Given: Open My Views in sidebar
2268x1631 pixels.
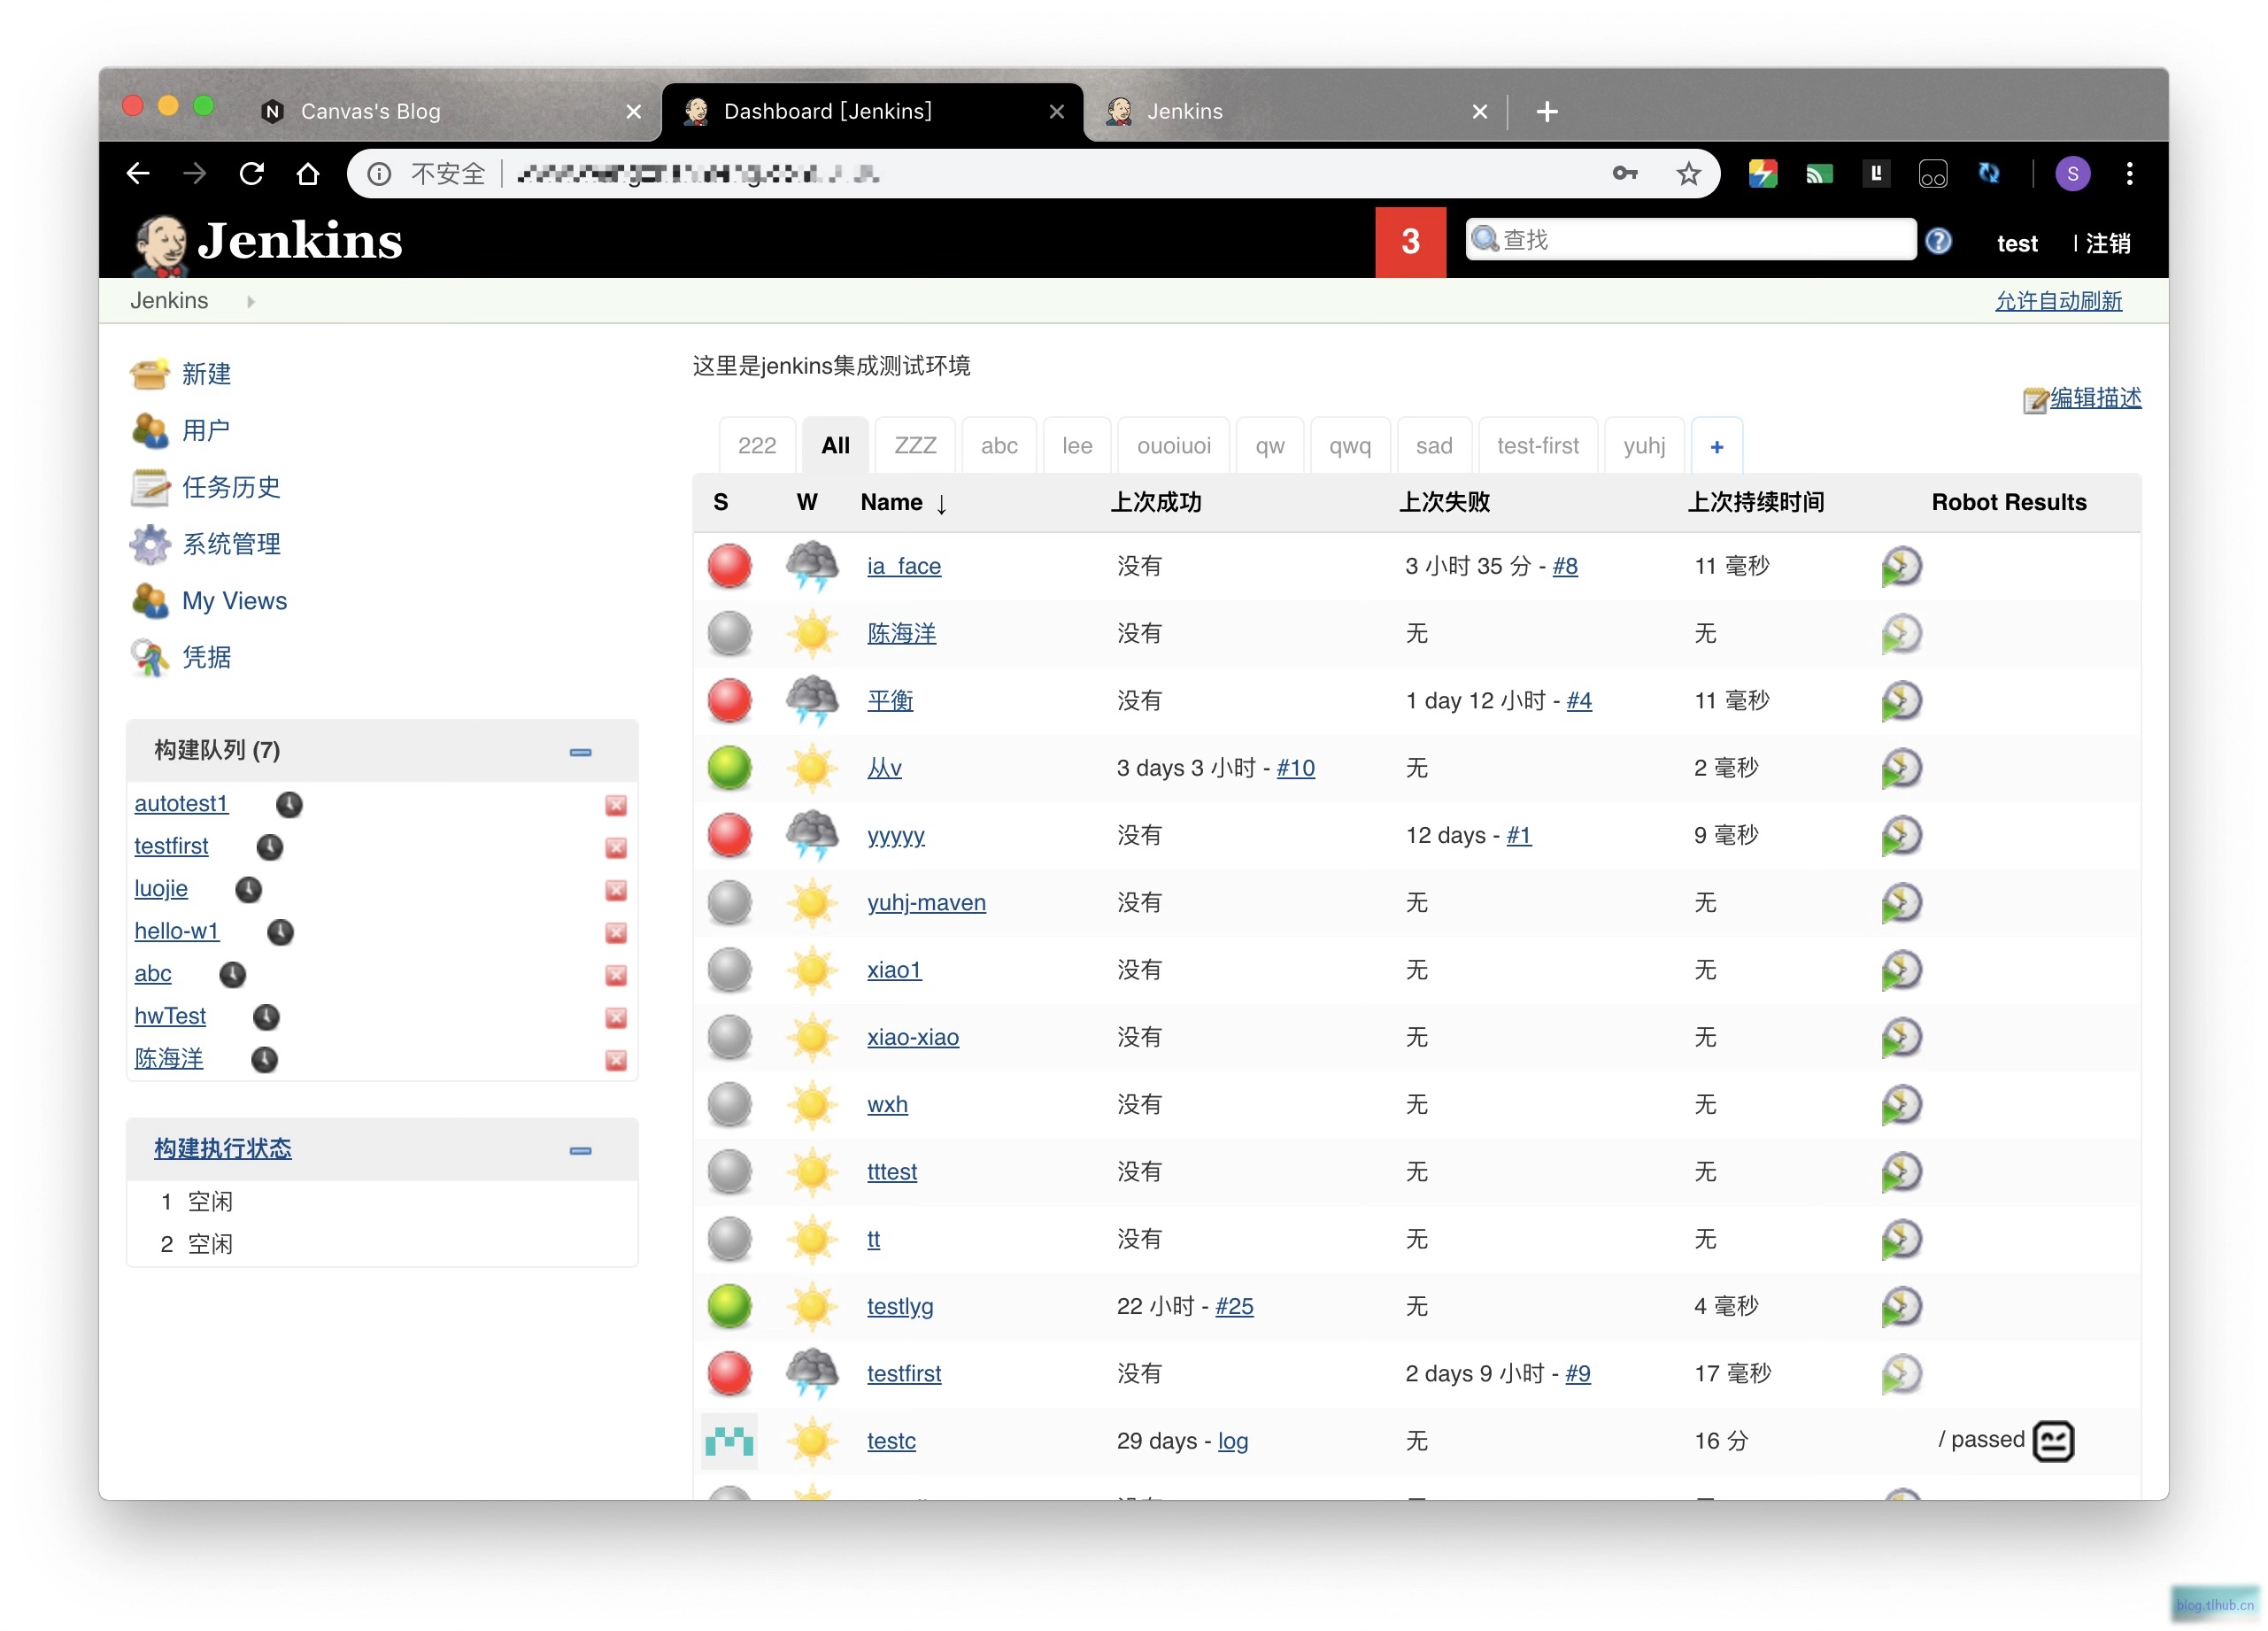Looking at the screenshot, I should point(234,601).
